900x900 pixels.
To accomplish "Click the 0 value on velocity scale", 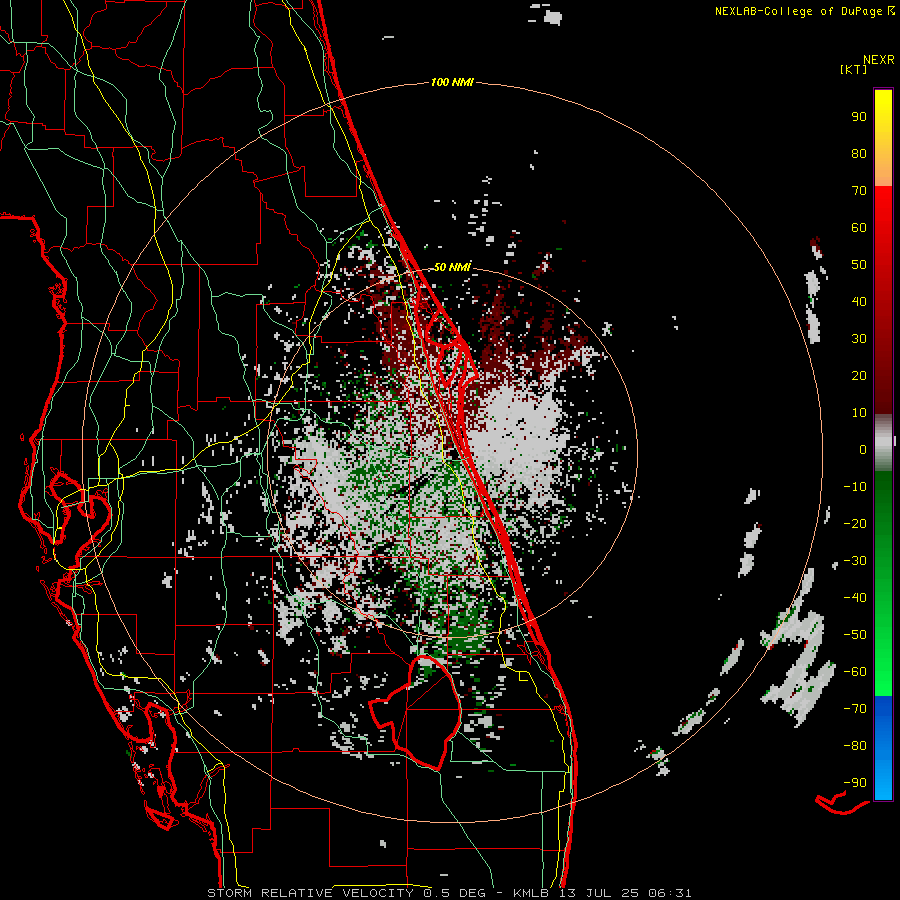I will point(863,450).
